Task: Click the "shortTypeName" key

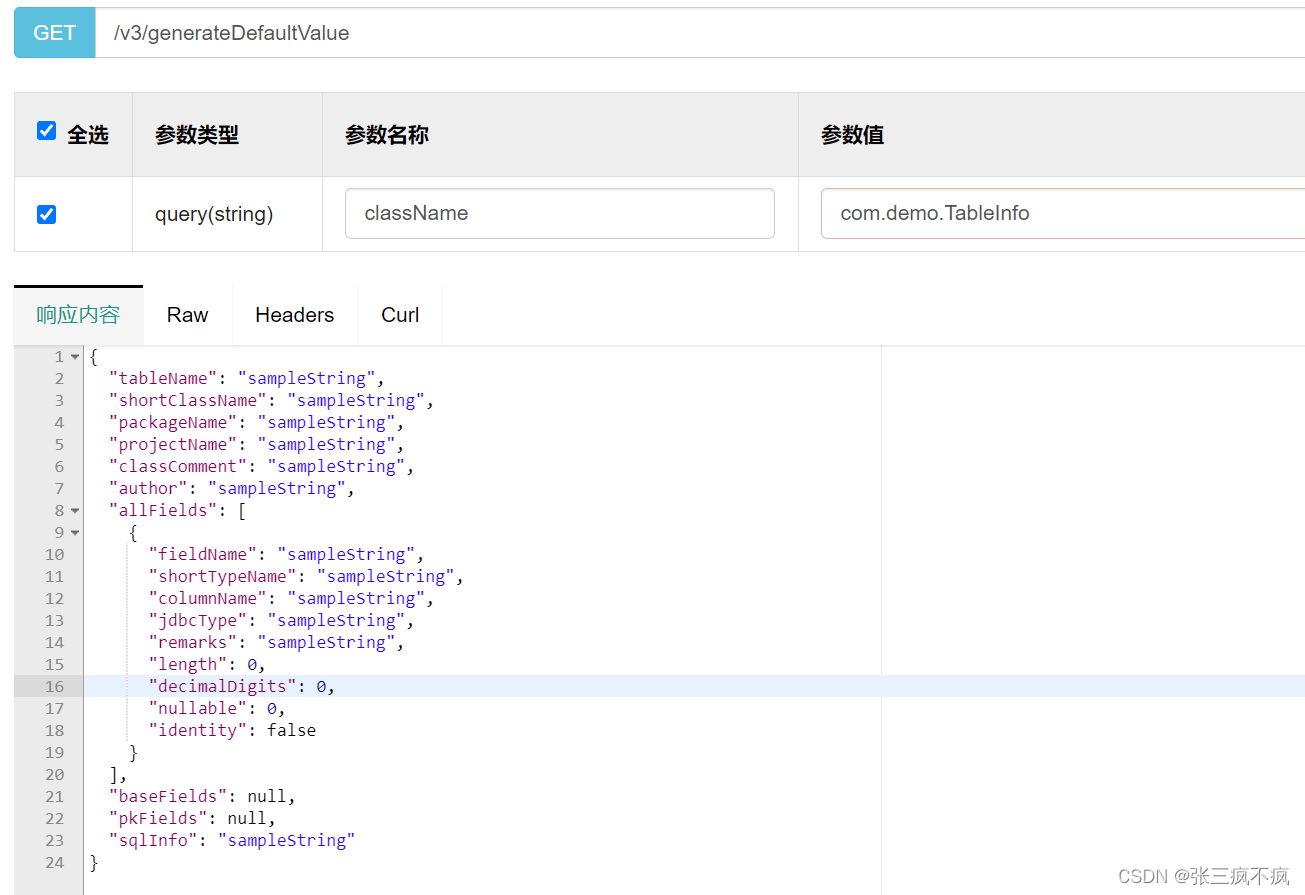Action: (x=223, y=576)
